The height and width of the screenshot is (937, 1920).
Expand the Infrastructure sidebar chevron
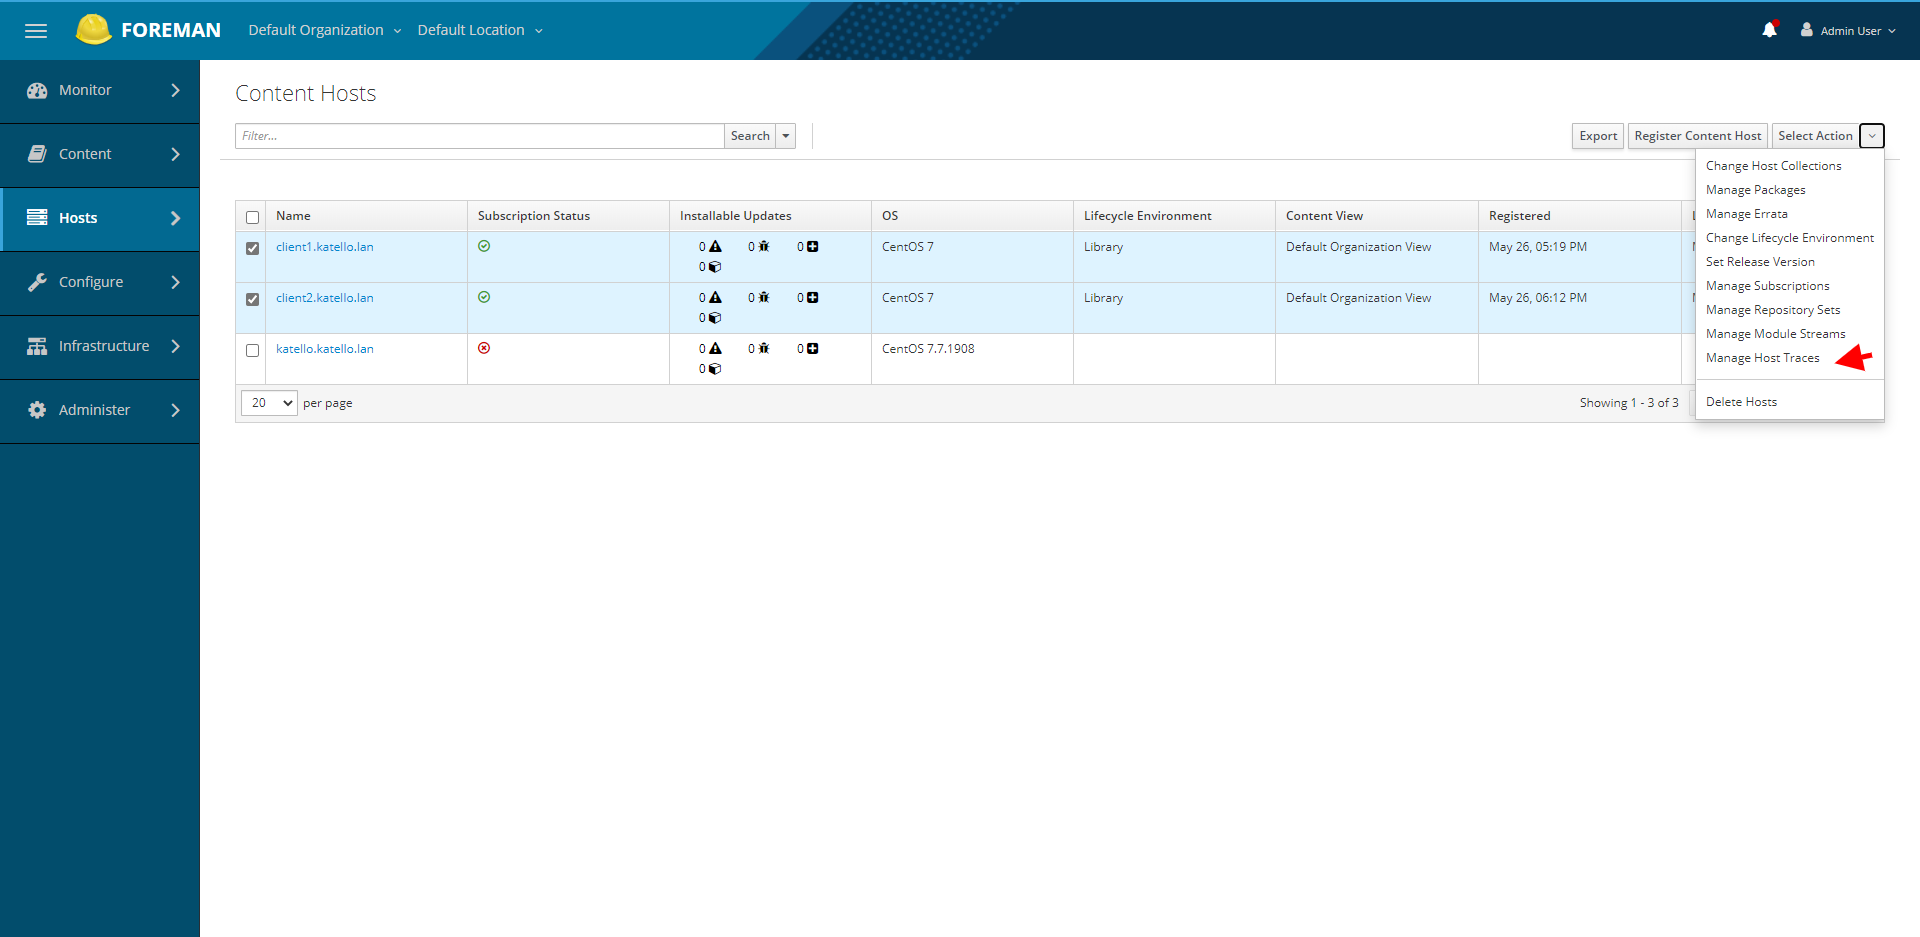click(x=176, y=346)
